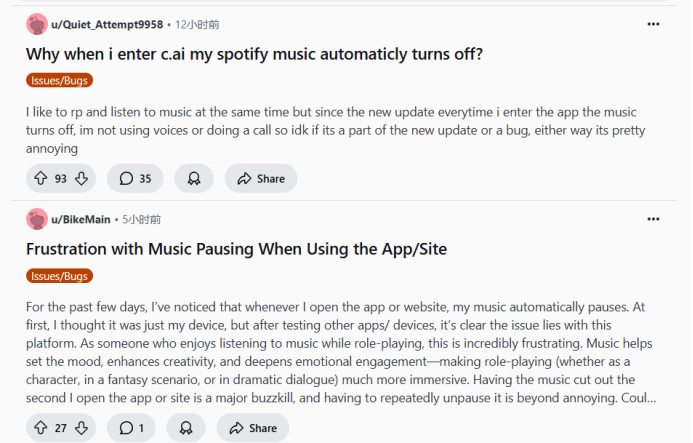Viewport: 693px width, 443px height.
Task: Open the single comment on BikeMain's post
Action: coord(131,428)
